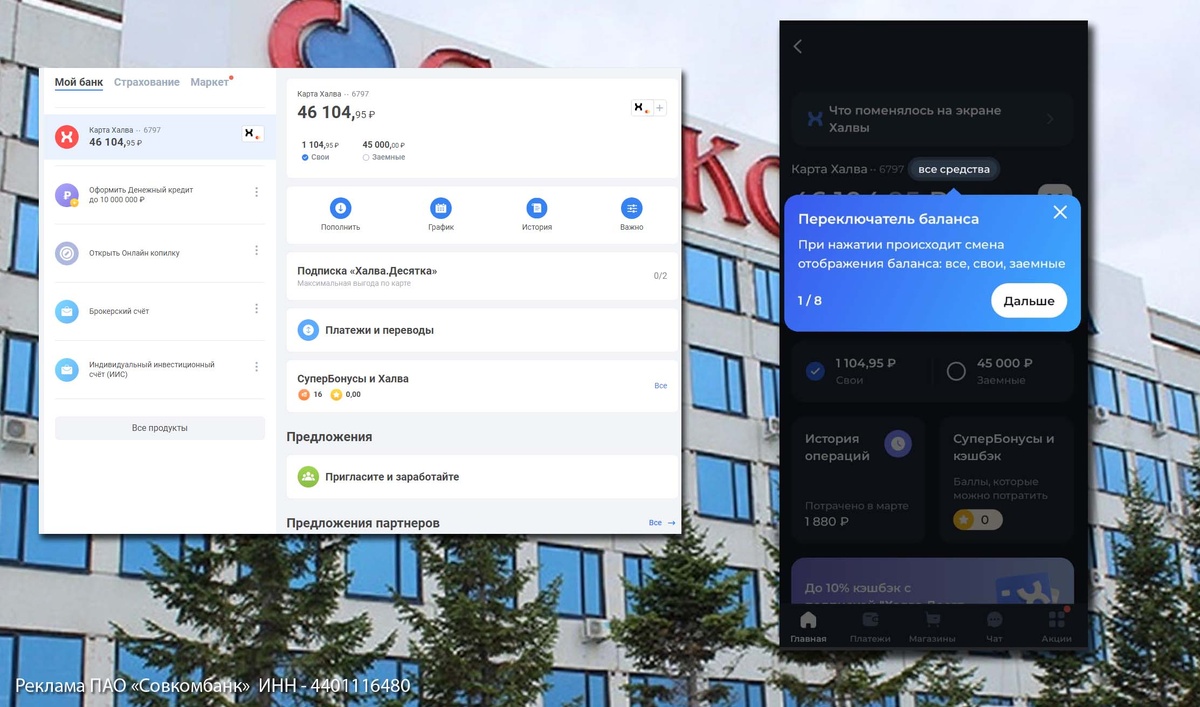Open the СуперБонусы и кэшбэк card

click(x=1006, y=480)
